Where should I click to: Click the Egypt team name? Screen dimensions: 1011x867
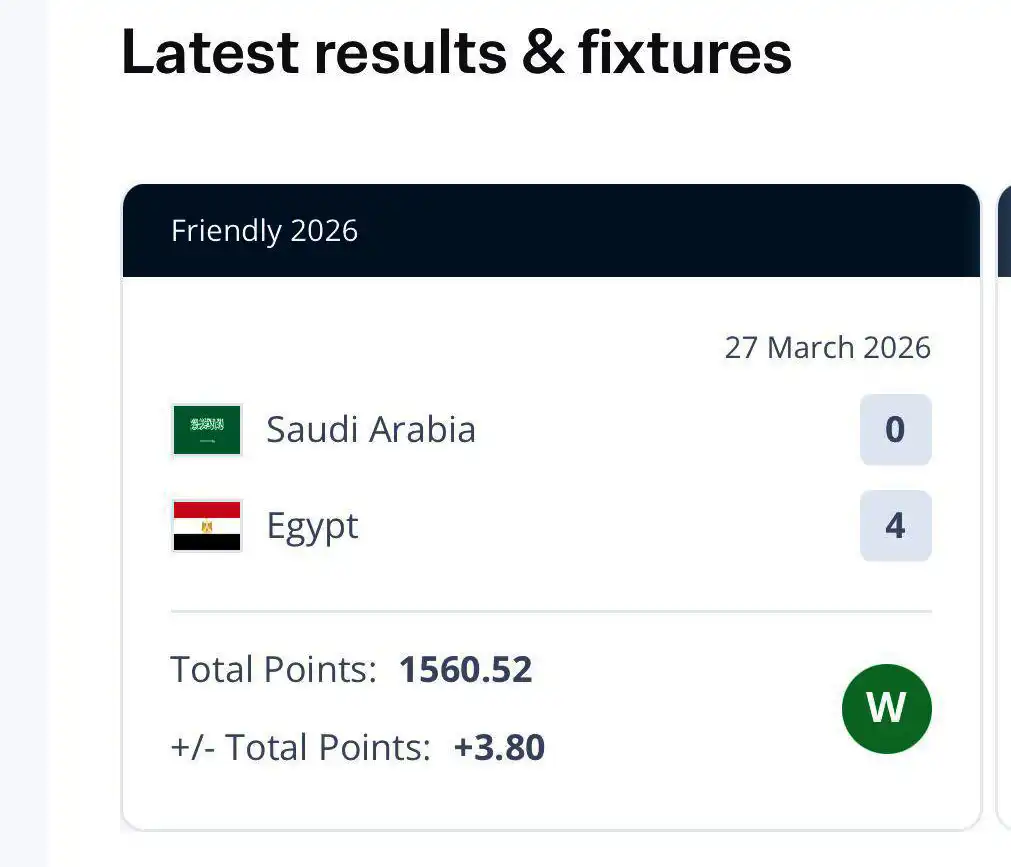coord(312,526)
